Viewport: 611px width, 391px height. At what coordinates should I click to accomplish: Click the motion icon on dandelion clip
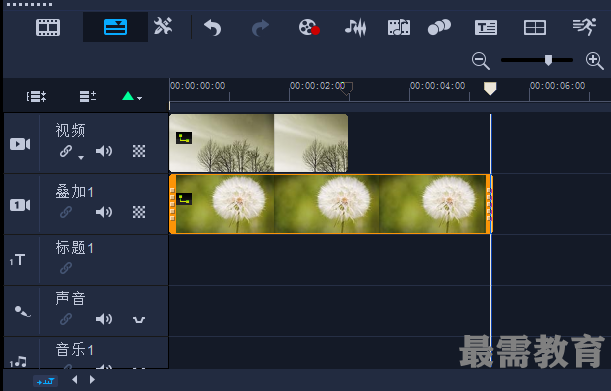184,199
